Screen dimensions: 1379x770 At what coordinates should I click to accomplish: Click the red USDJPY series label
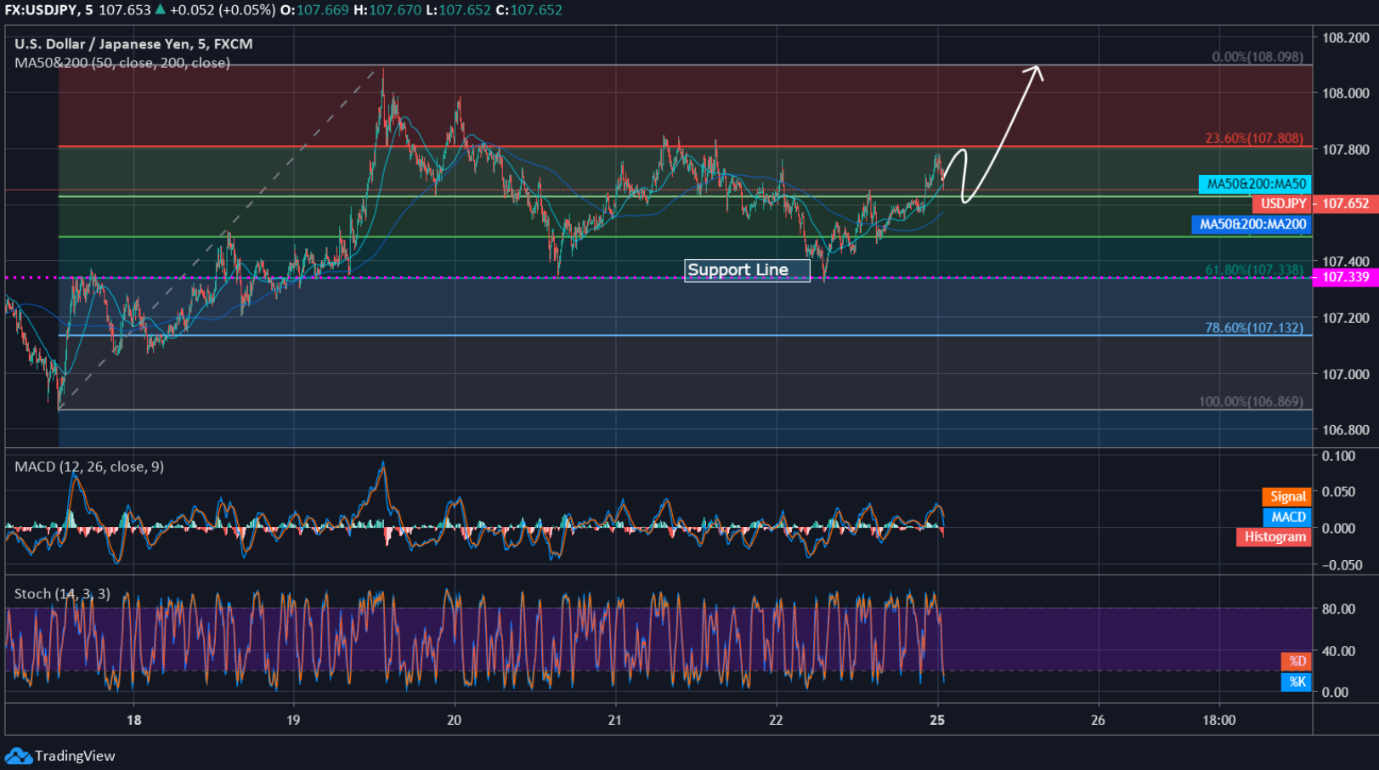click(1282, 204)
